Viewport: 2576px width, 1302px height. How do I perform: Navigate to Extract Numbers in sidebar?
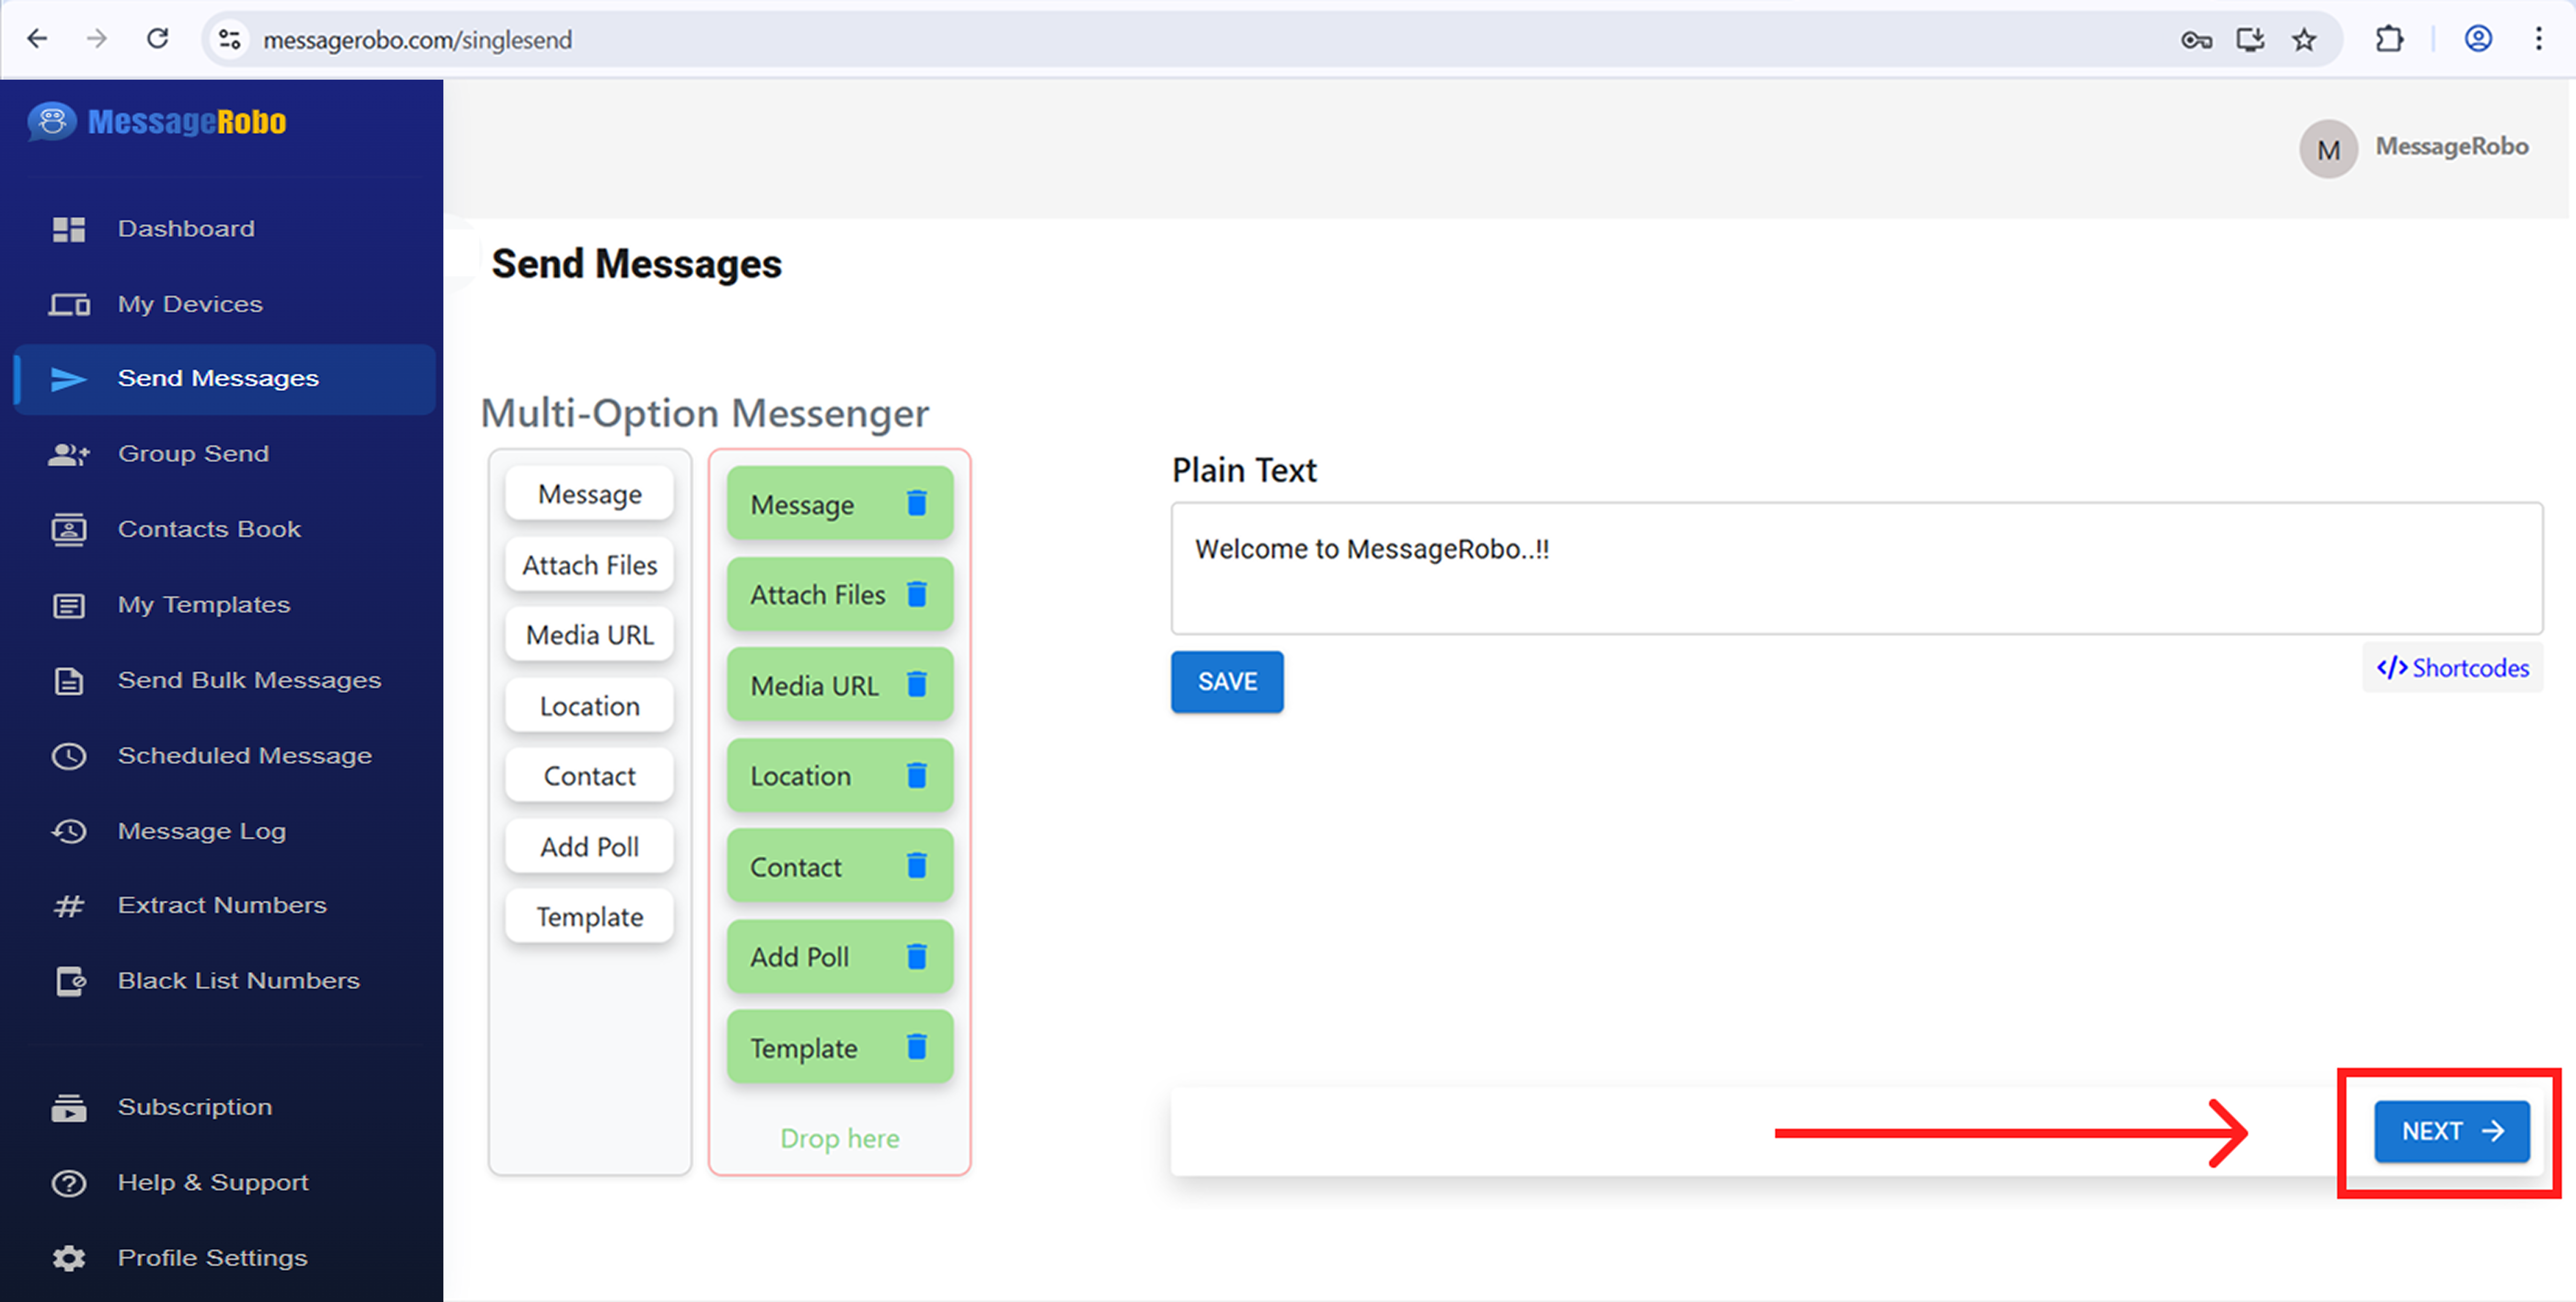tap(221, 906)
